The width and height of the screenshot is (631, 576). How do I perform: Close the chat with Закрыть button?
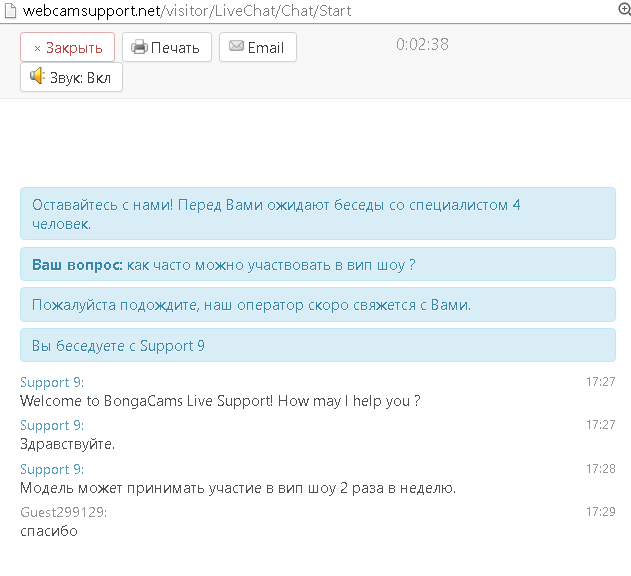(67, 47)
